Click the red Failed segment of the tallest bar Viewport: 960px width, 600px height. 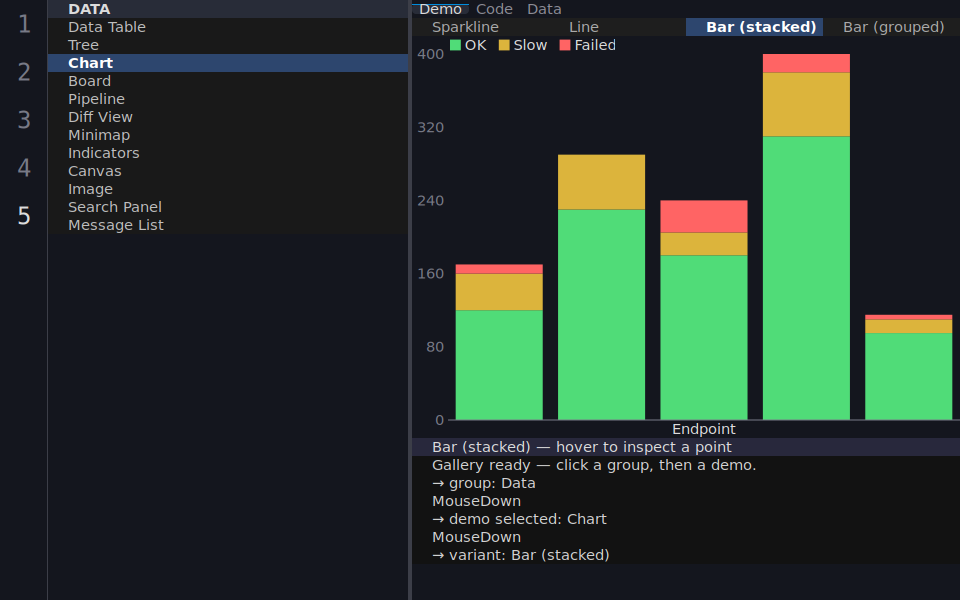pyautogui.click(x=806, y=64)
